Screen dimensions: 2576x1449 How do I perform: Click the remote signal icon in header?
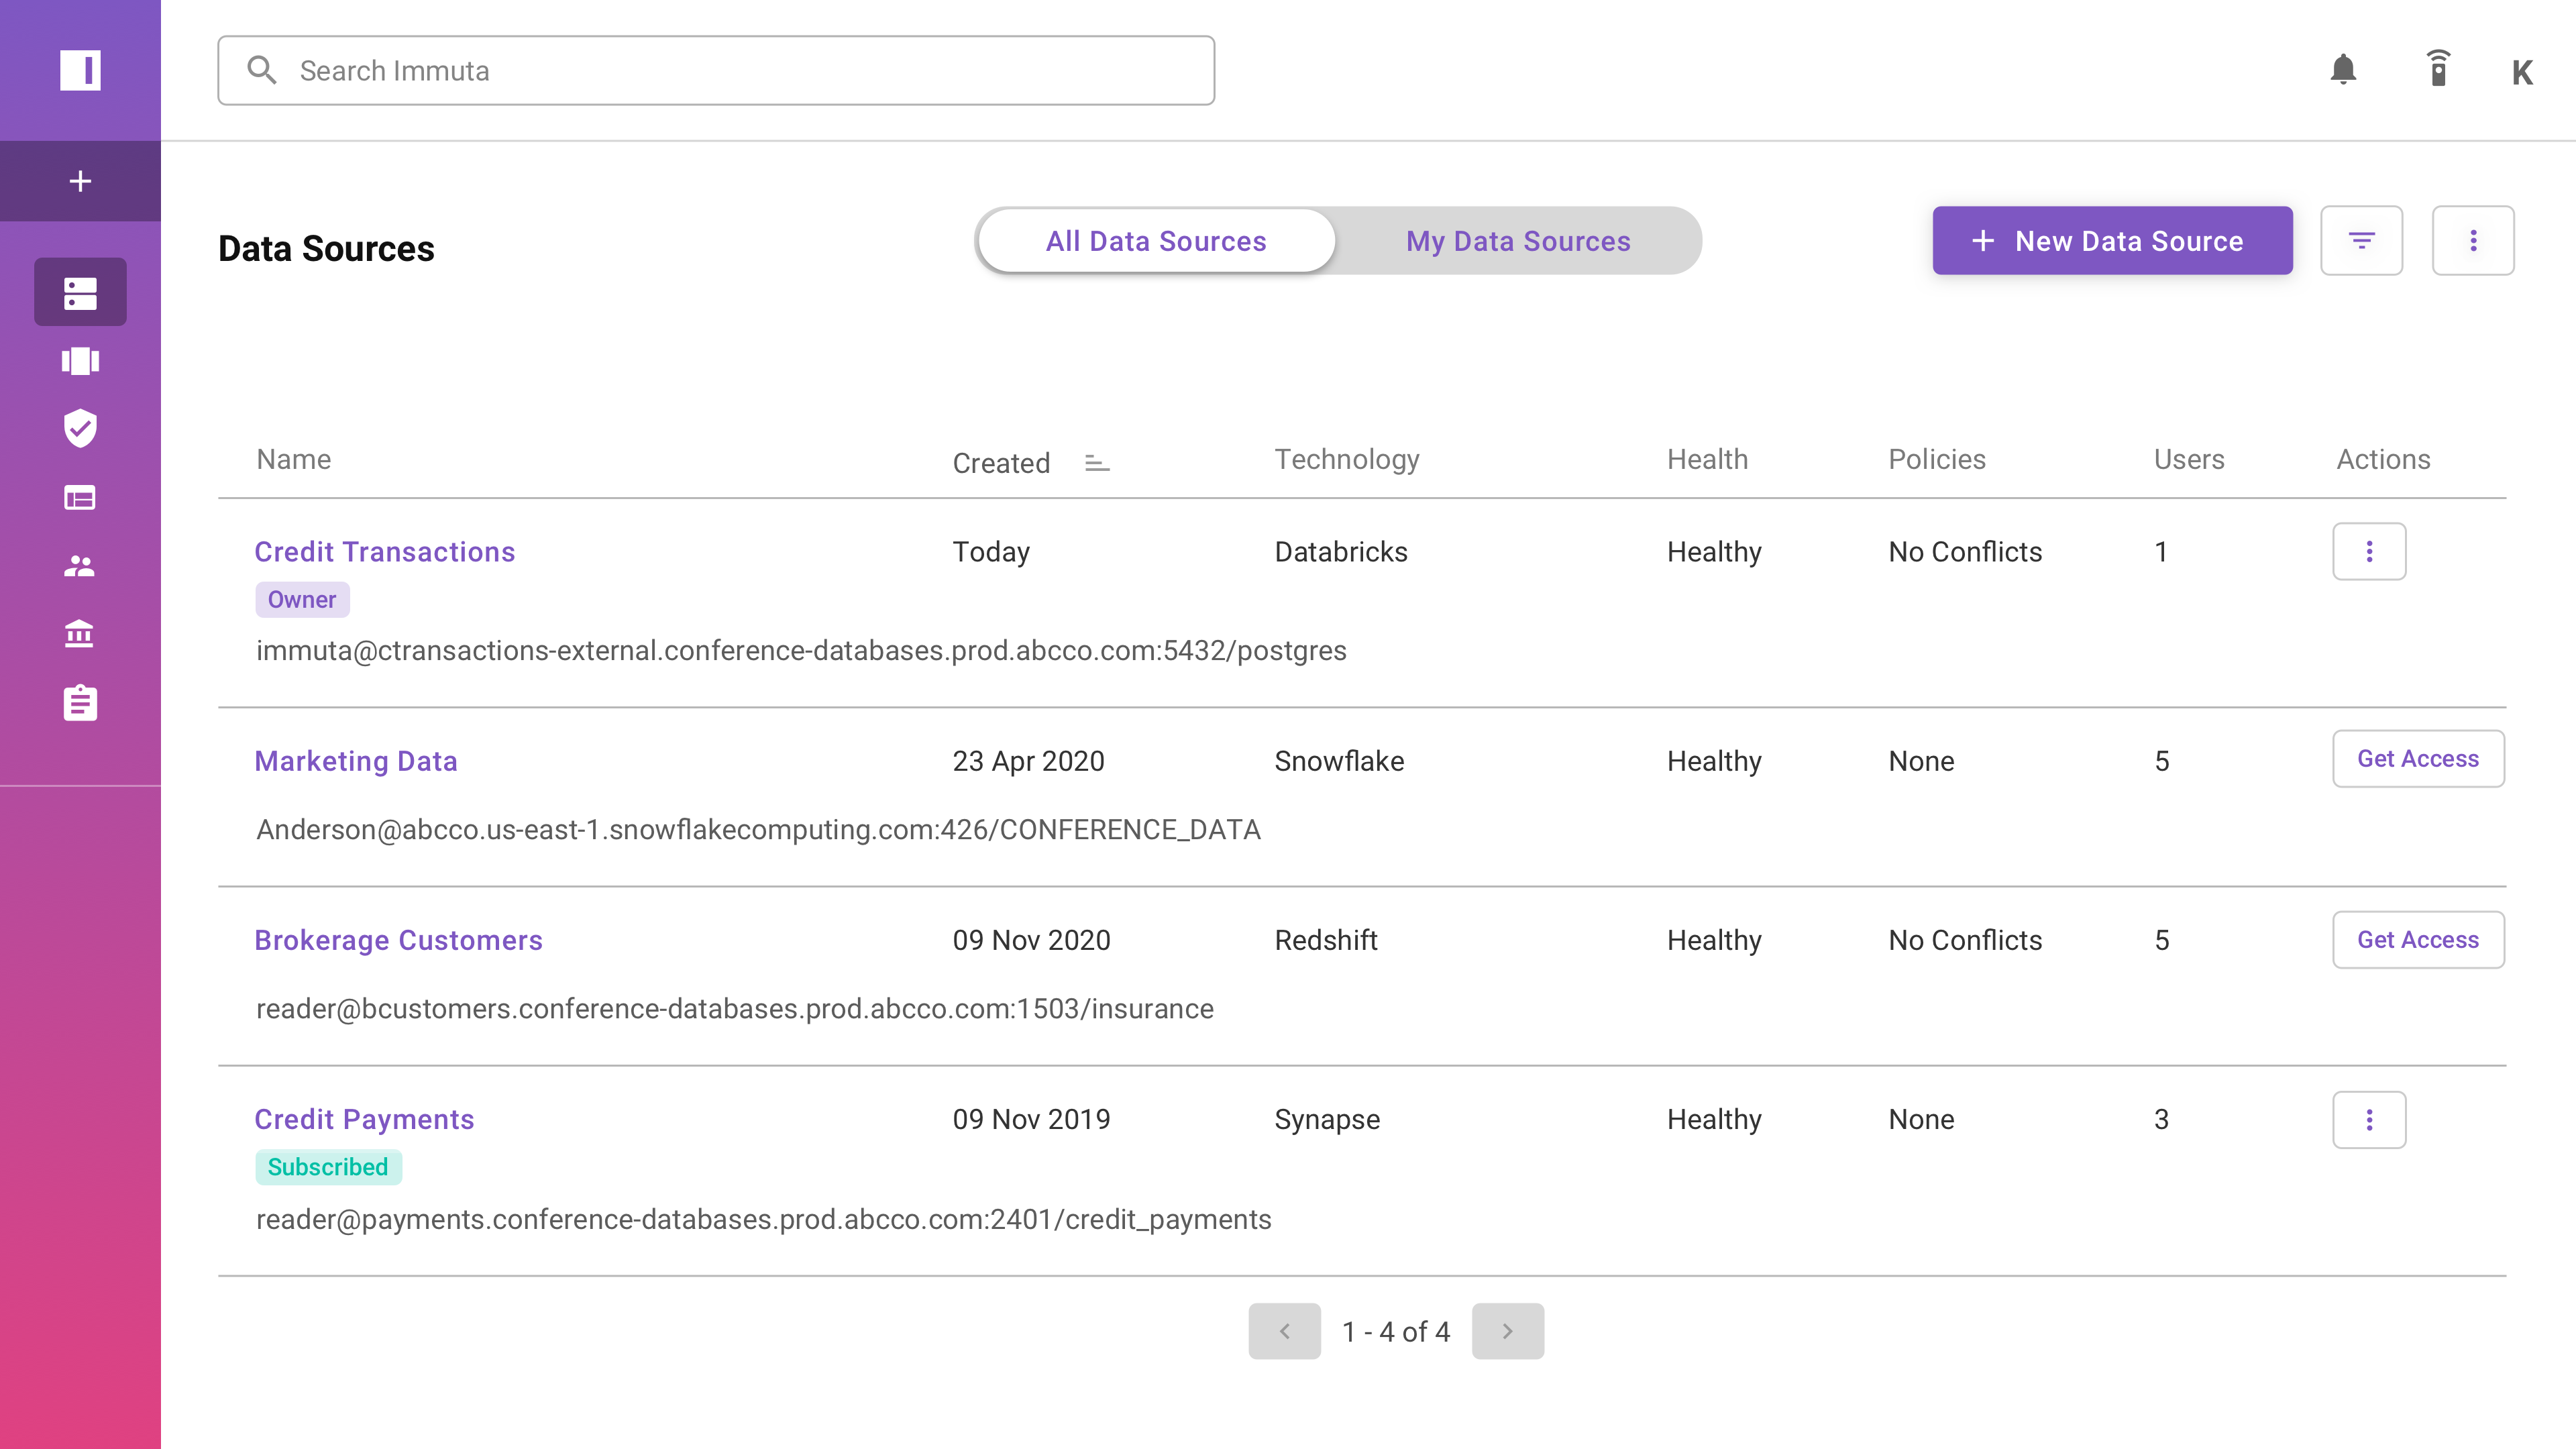2438,68
